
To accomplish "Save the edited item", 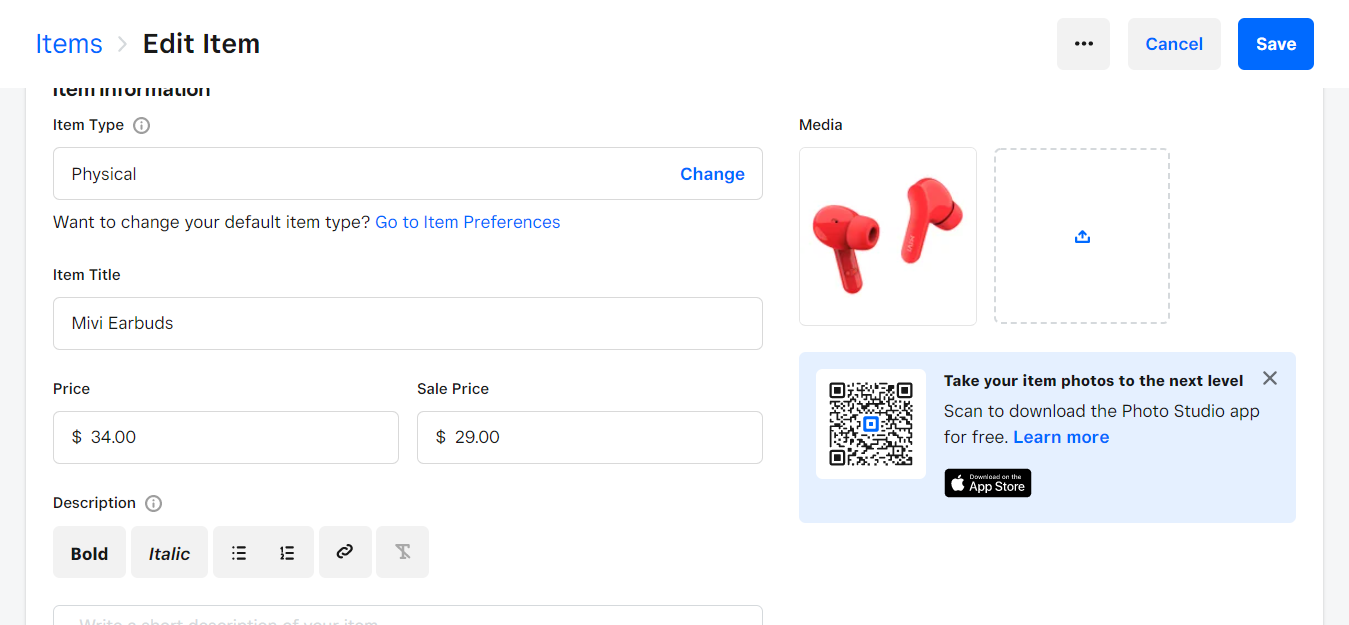I will pyautogui.click(x=1275, y=44).
